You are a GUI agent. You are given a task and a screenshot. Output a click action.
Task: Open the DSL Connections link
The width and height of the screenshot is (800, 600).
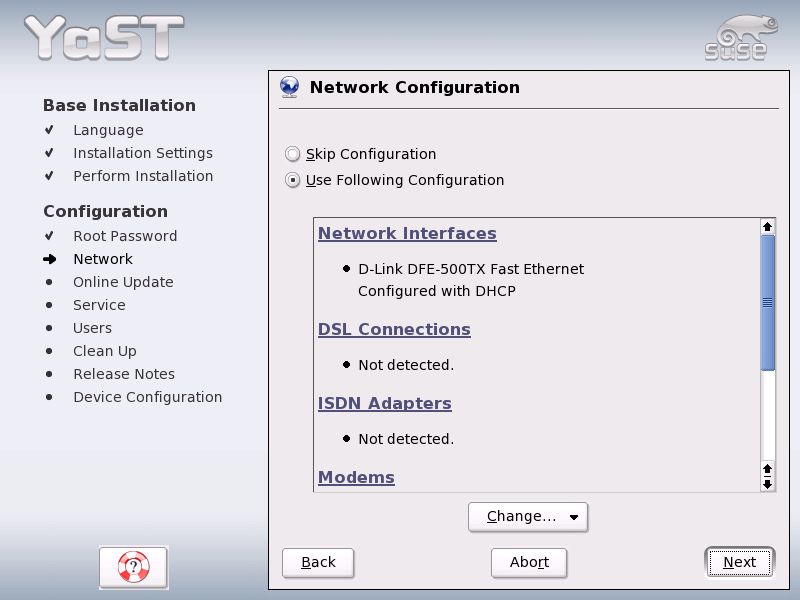pyautogui.click(x=394, y=329)
